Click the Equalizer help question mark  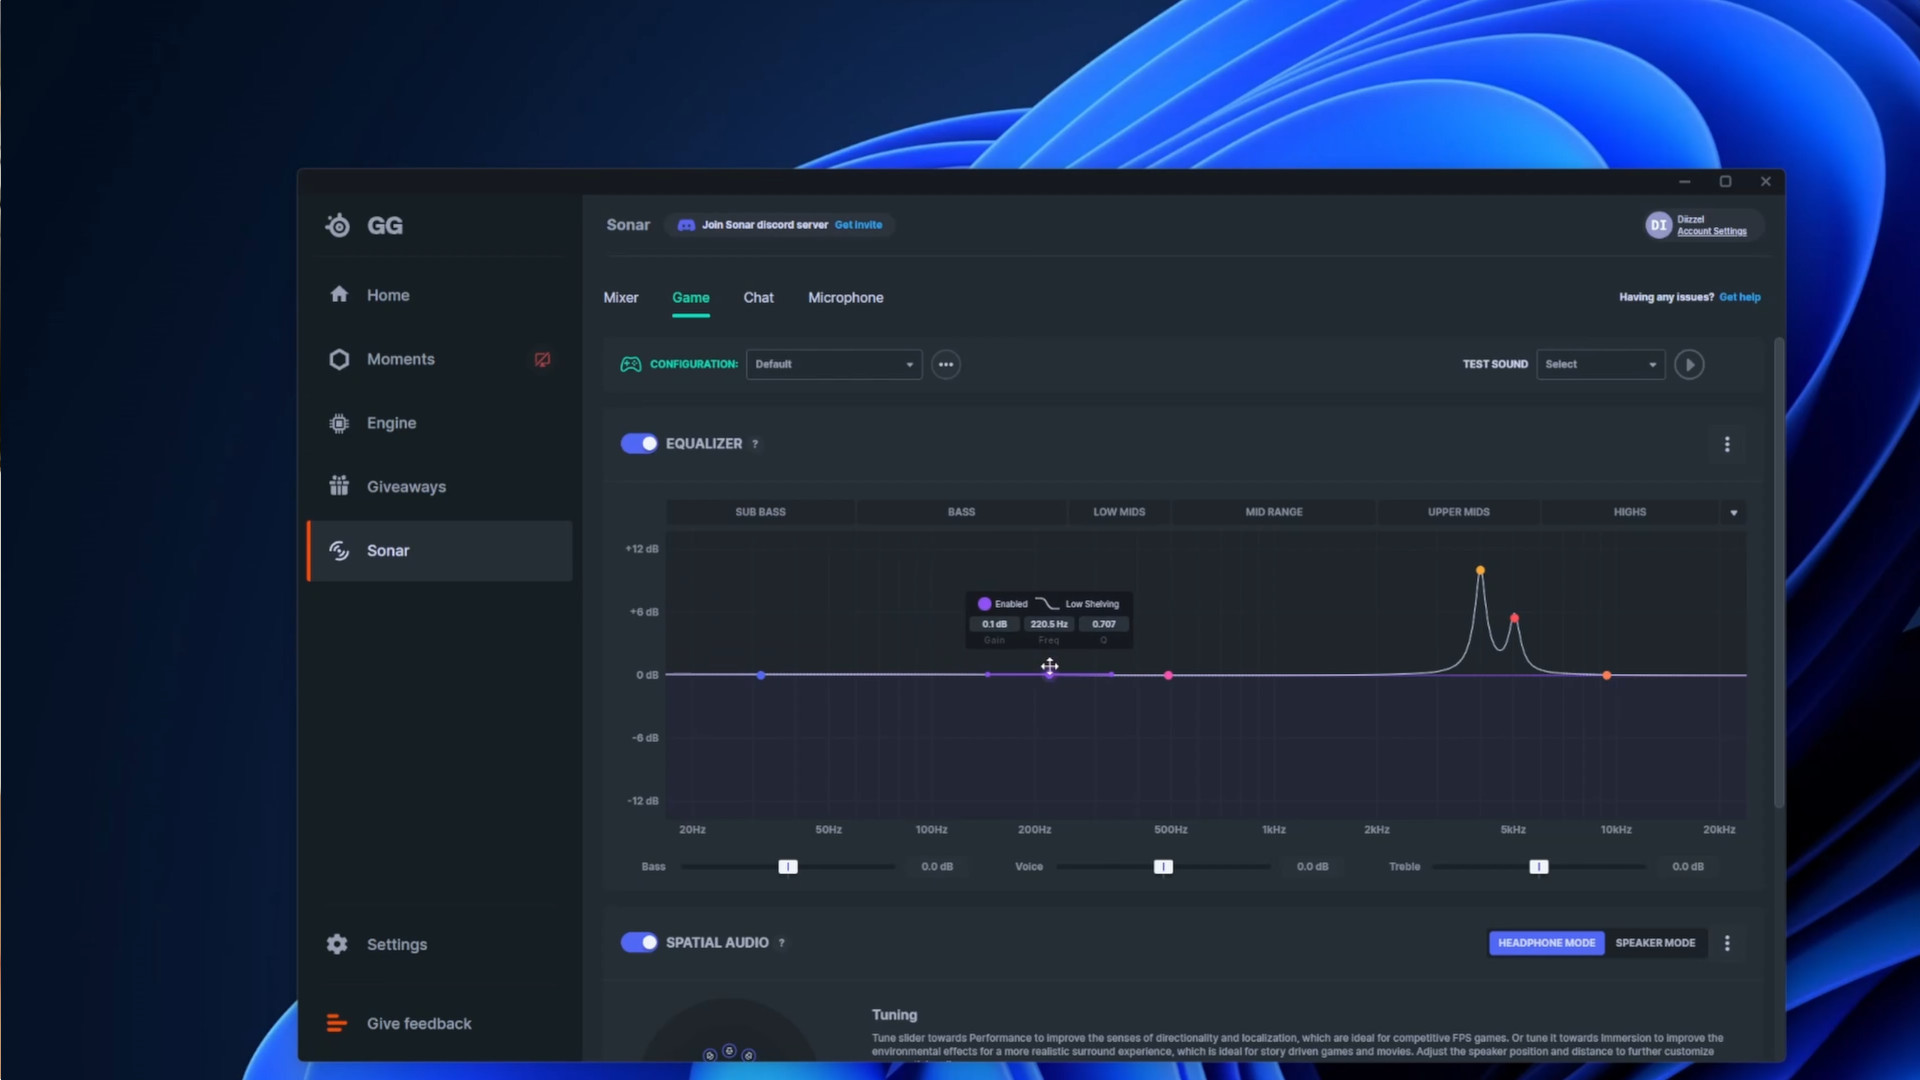755,444
